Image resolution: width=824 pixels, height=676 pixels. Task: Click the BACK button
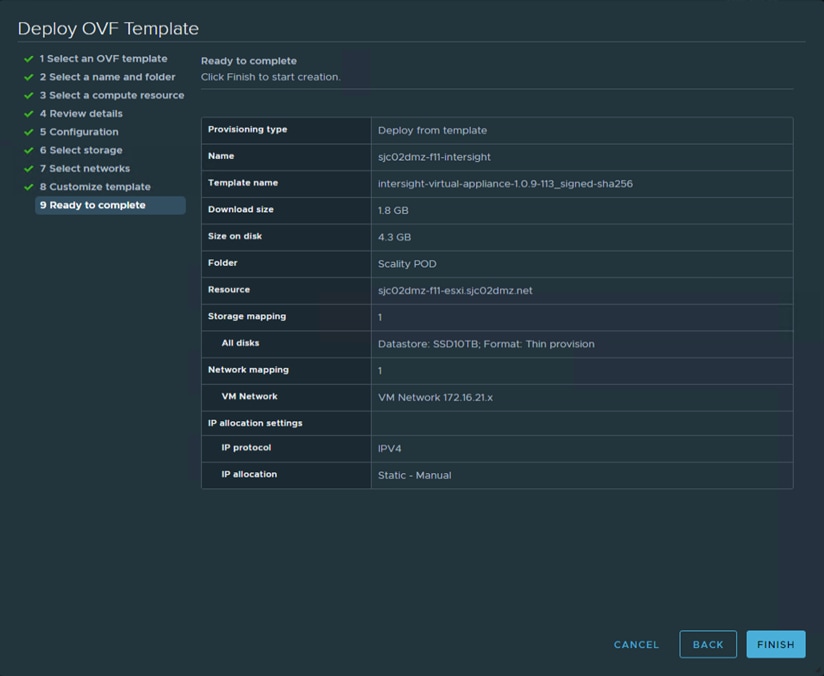(x=708, y=644)
